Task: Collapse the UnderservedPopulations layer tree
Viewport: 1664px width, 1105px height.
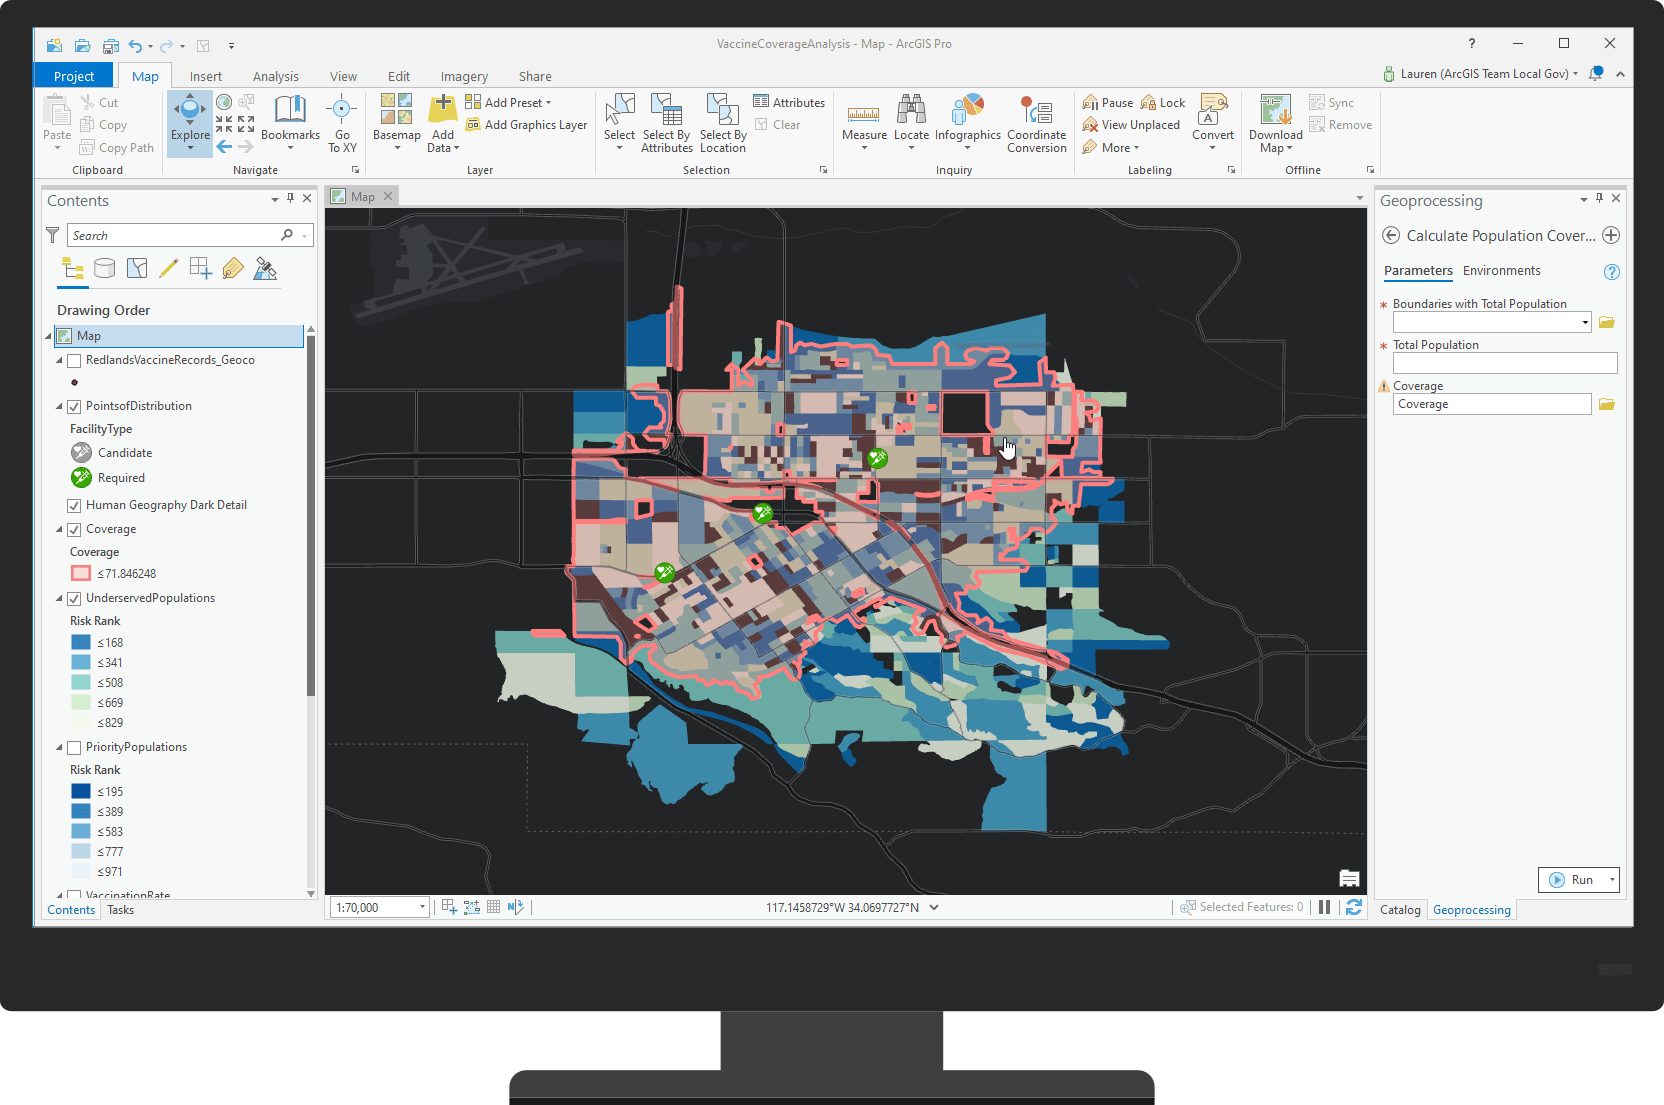Action: [59, 598]
